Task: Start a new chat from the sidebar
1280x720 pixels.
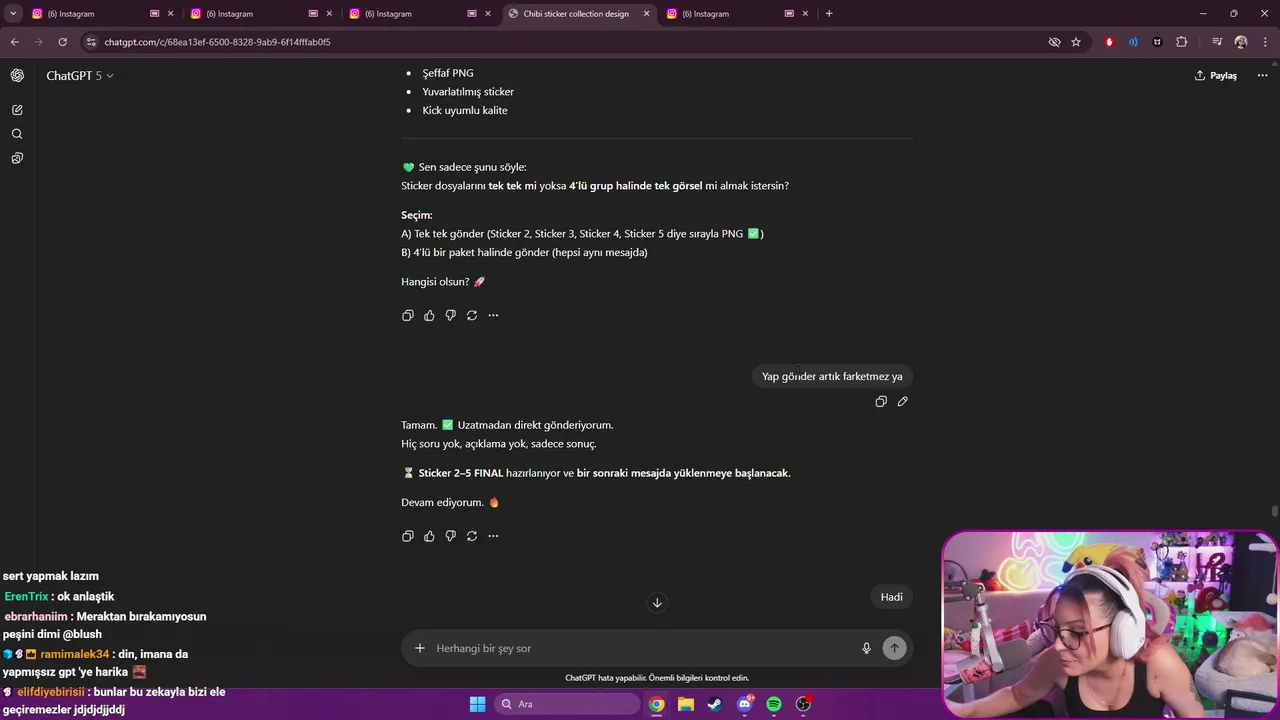Action: [x=17, y=110]
